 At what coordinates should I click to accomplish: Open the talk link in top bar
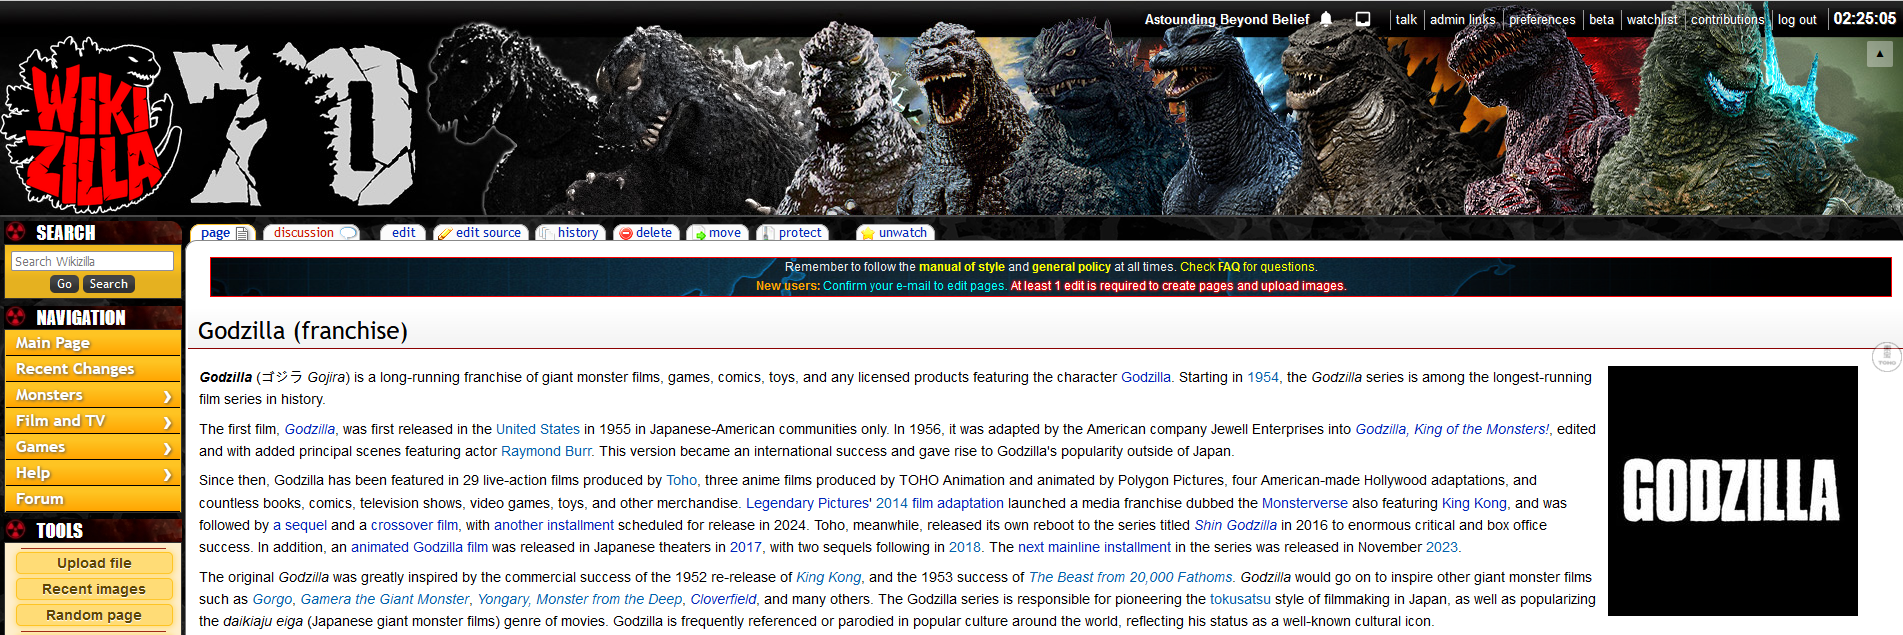coord(1406,19)
